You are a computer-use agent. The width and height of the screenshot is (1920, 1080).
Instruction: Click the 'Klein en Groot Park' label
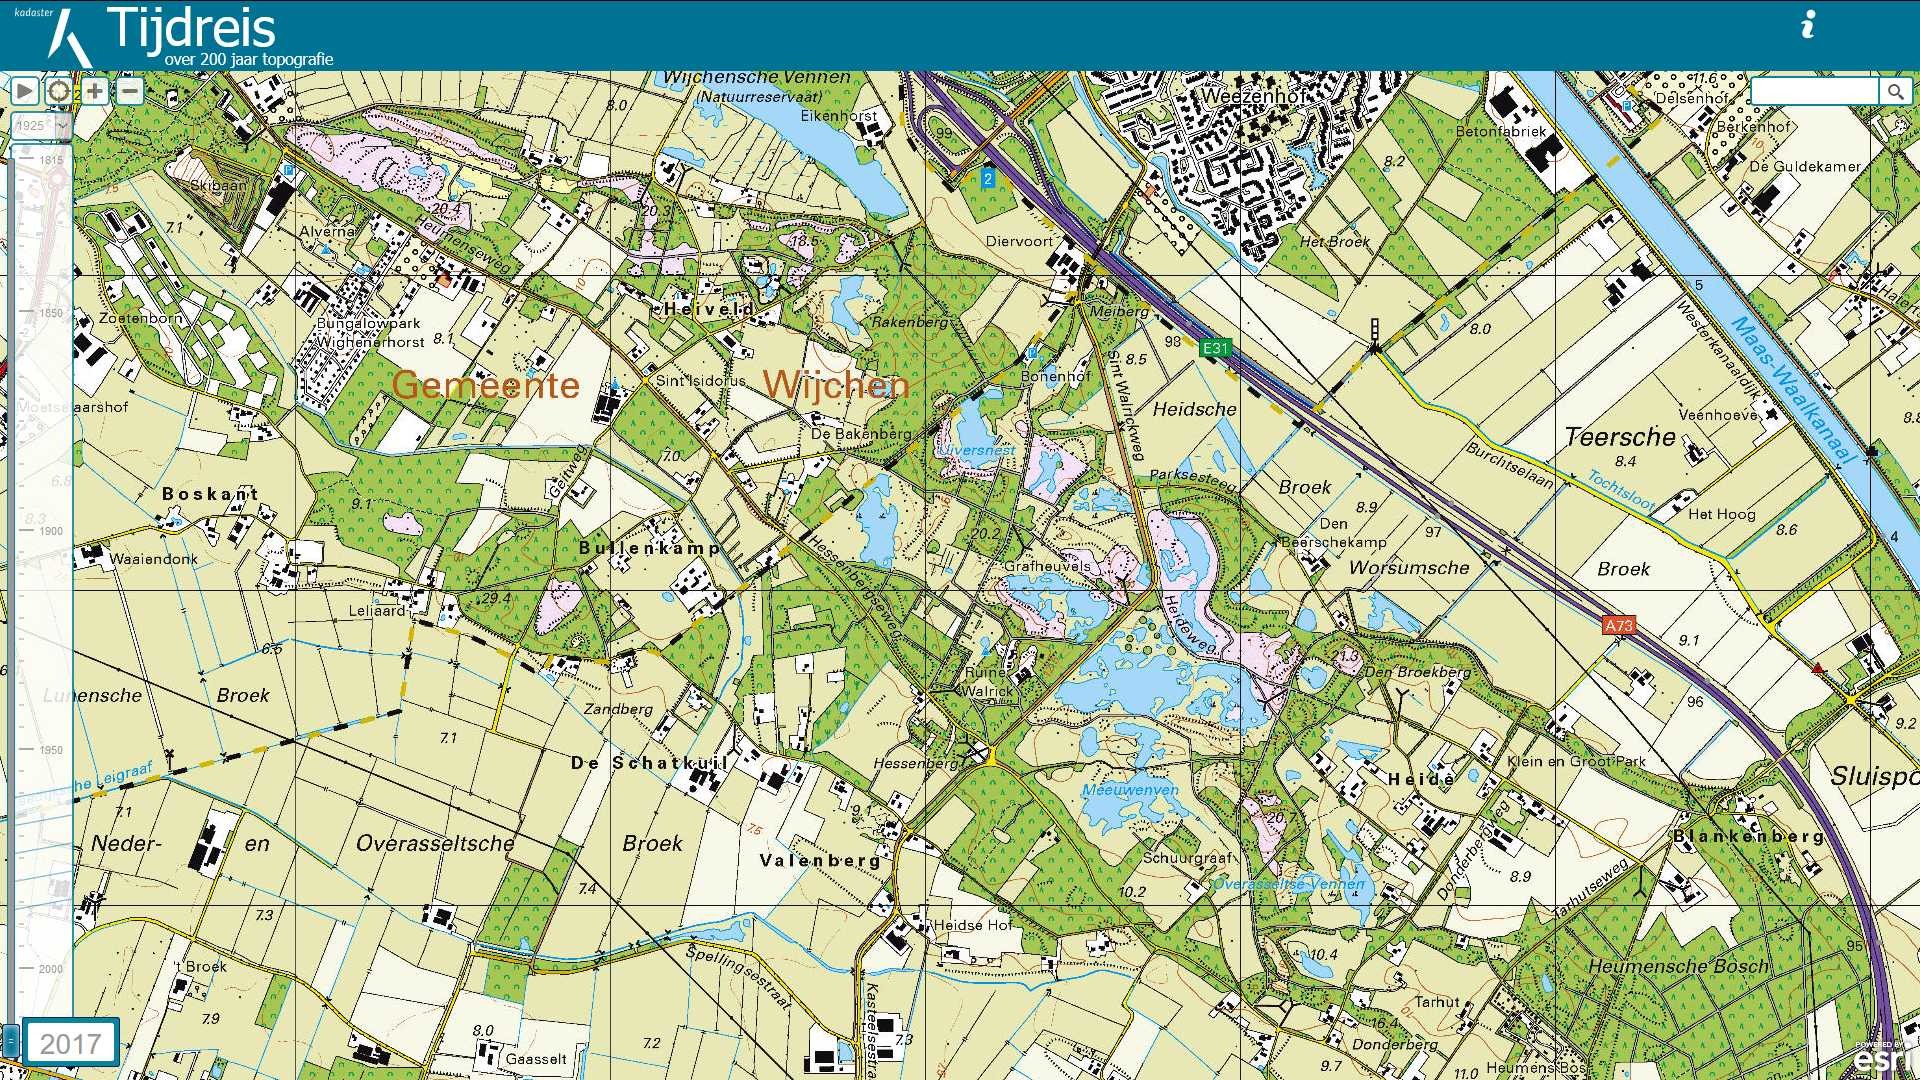1576,761
